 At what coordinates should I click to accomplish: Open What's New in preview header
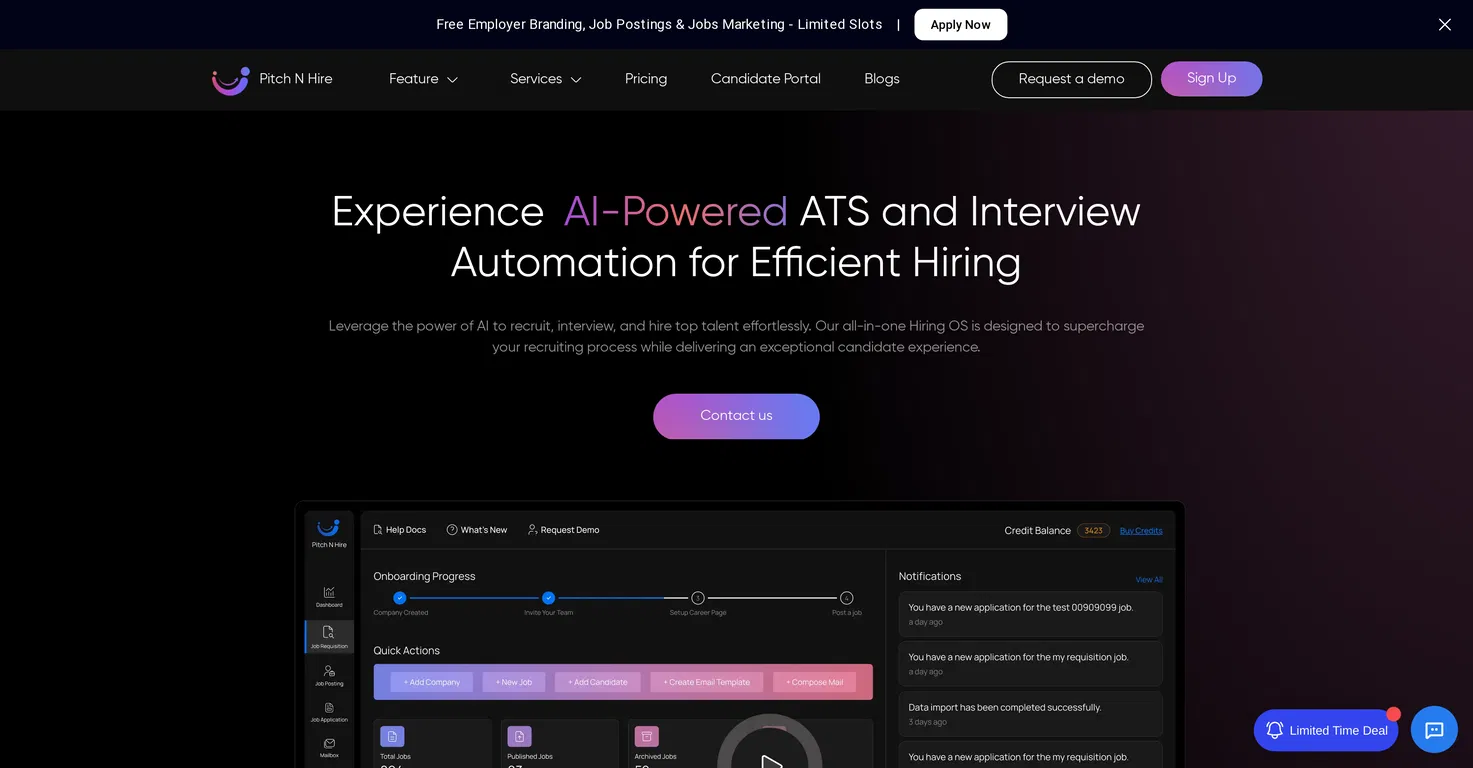[x=477, y=530]
